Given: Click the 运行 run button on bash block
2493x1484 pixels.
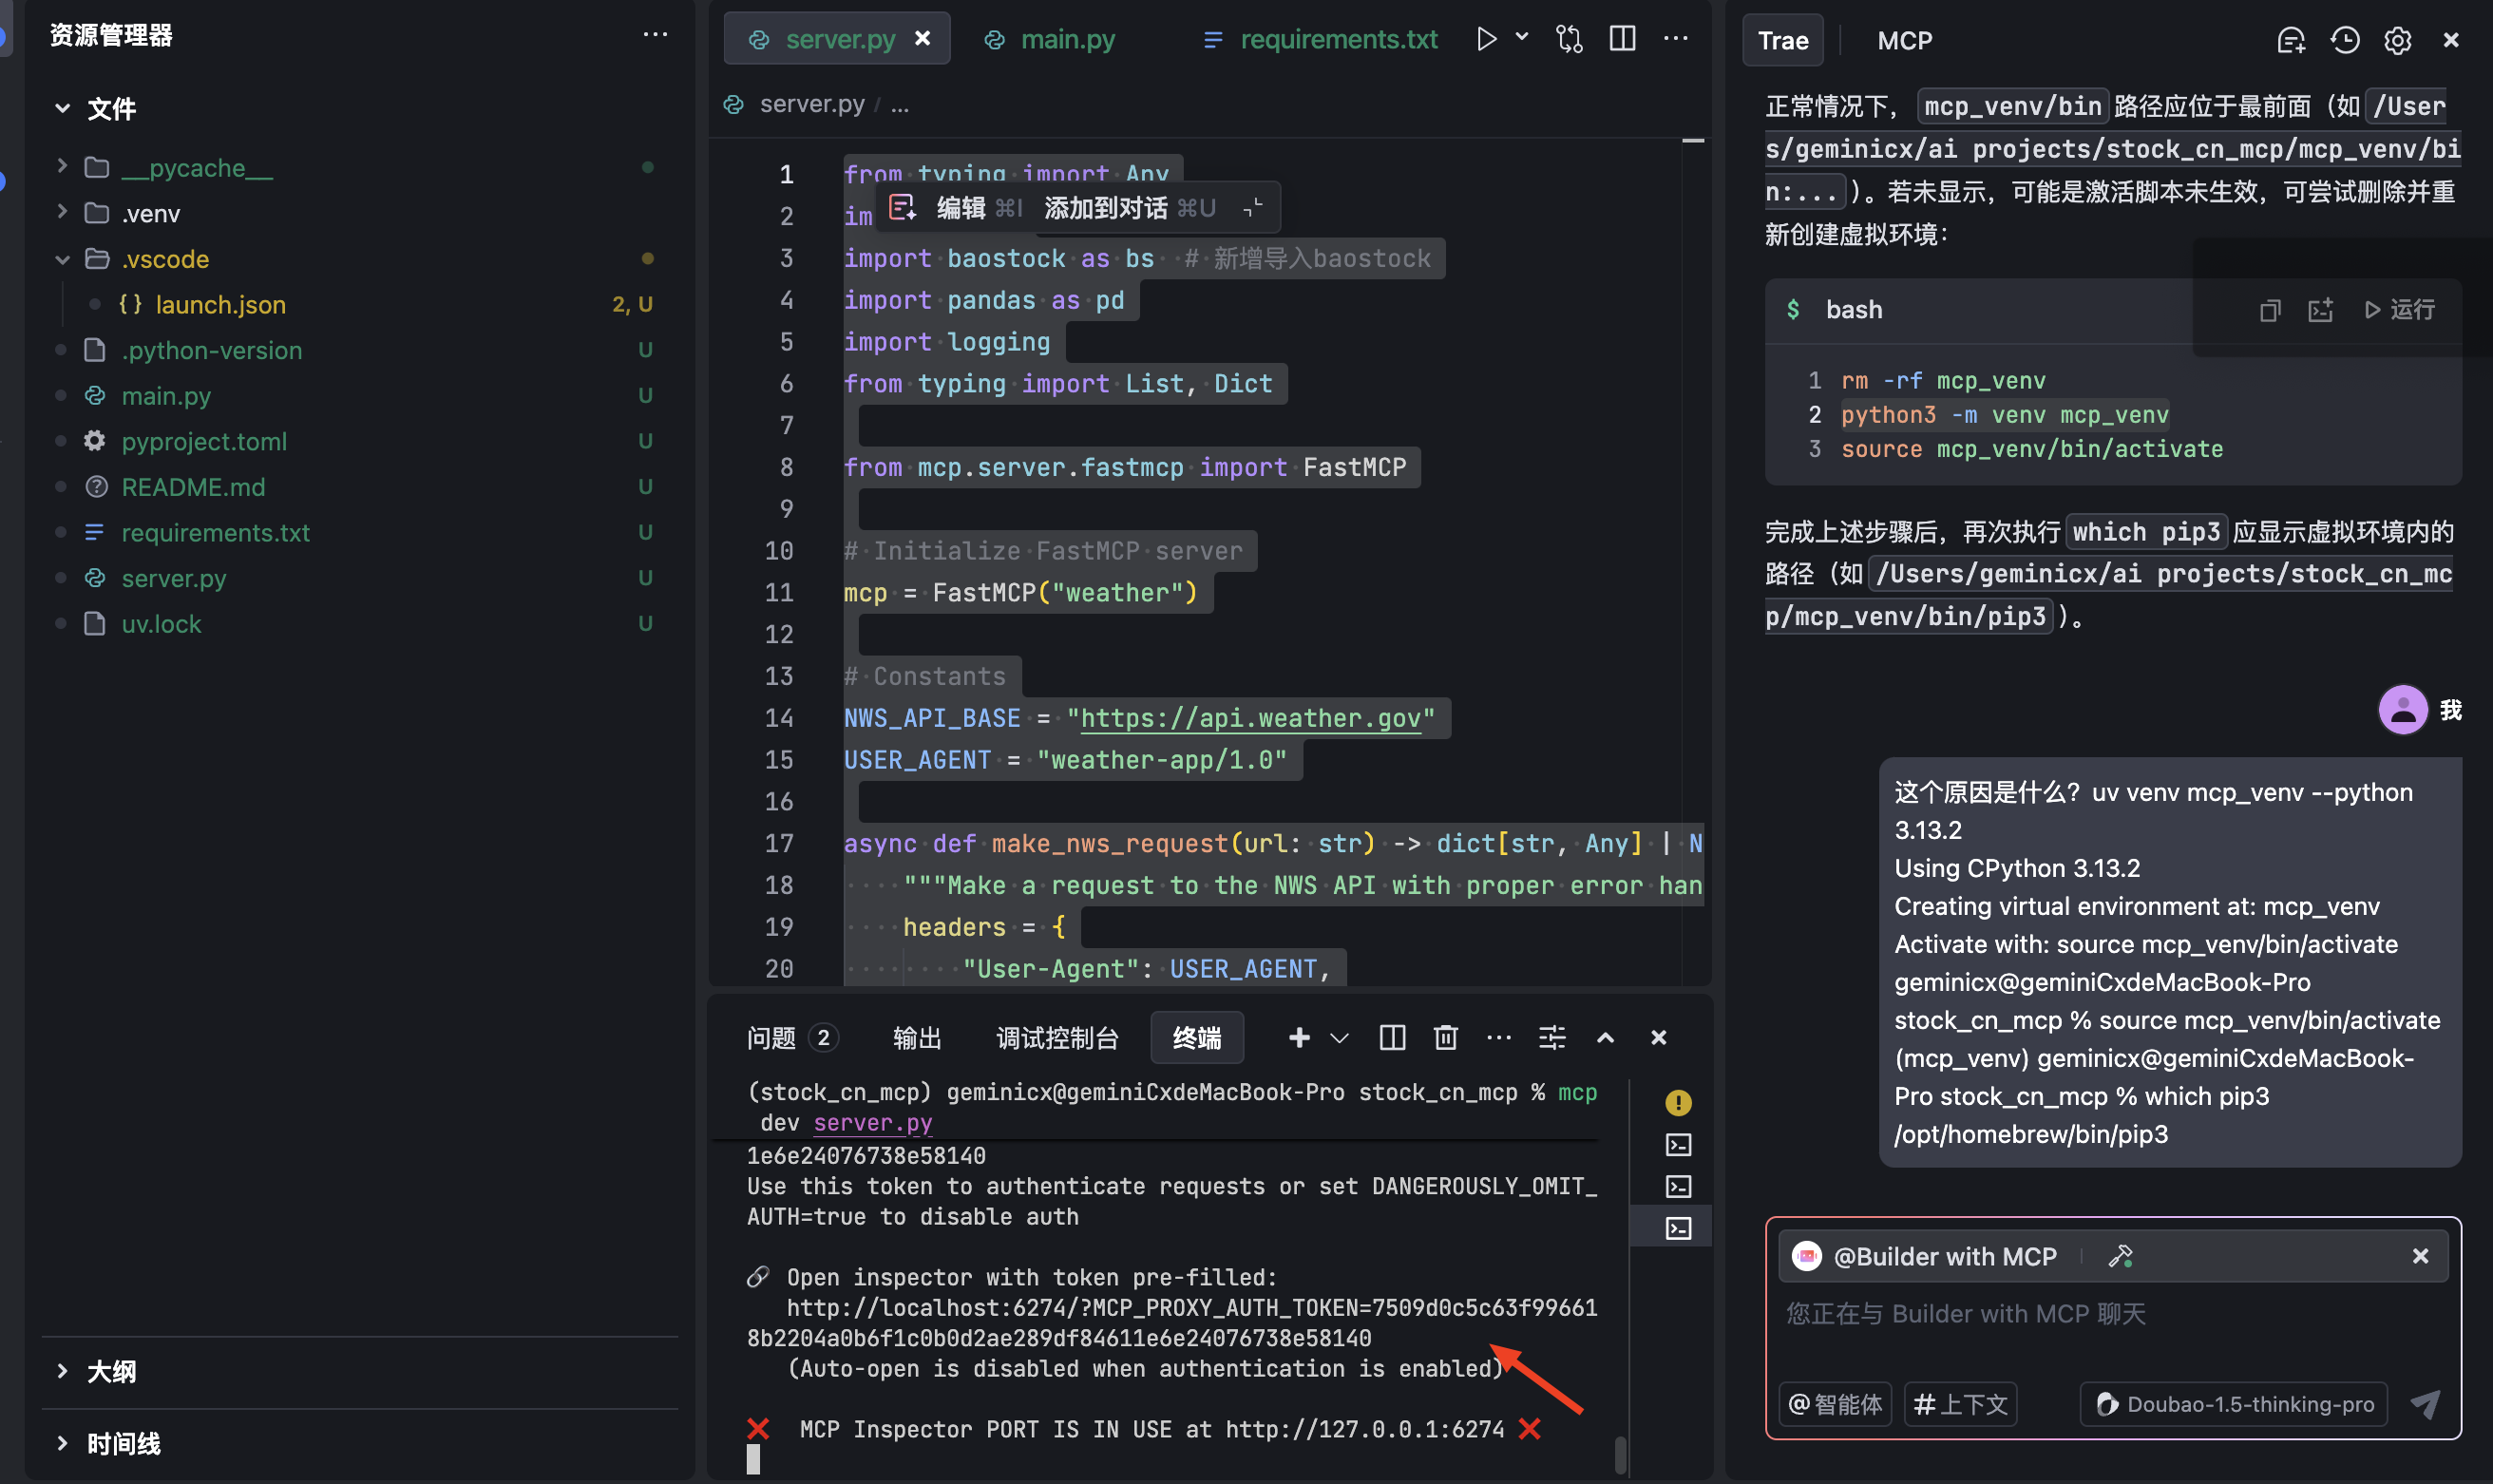Looking at the screenshot, I should 2399,310.
